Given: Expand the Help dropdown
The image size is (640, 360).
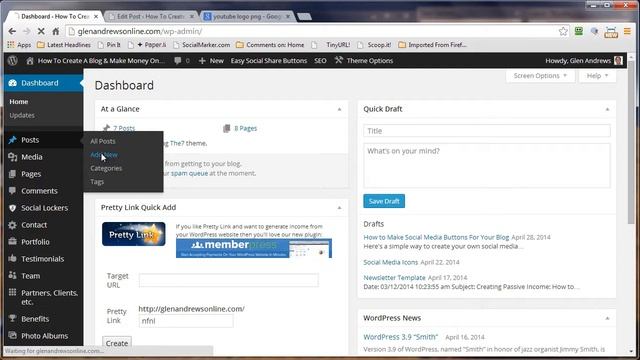Looking at the screenshot, I should point(597,76).
